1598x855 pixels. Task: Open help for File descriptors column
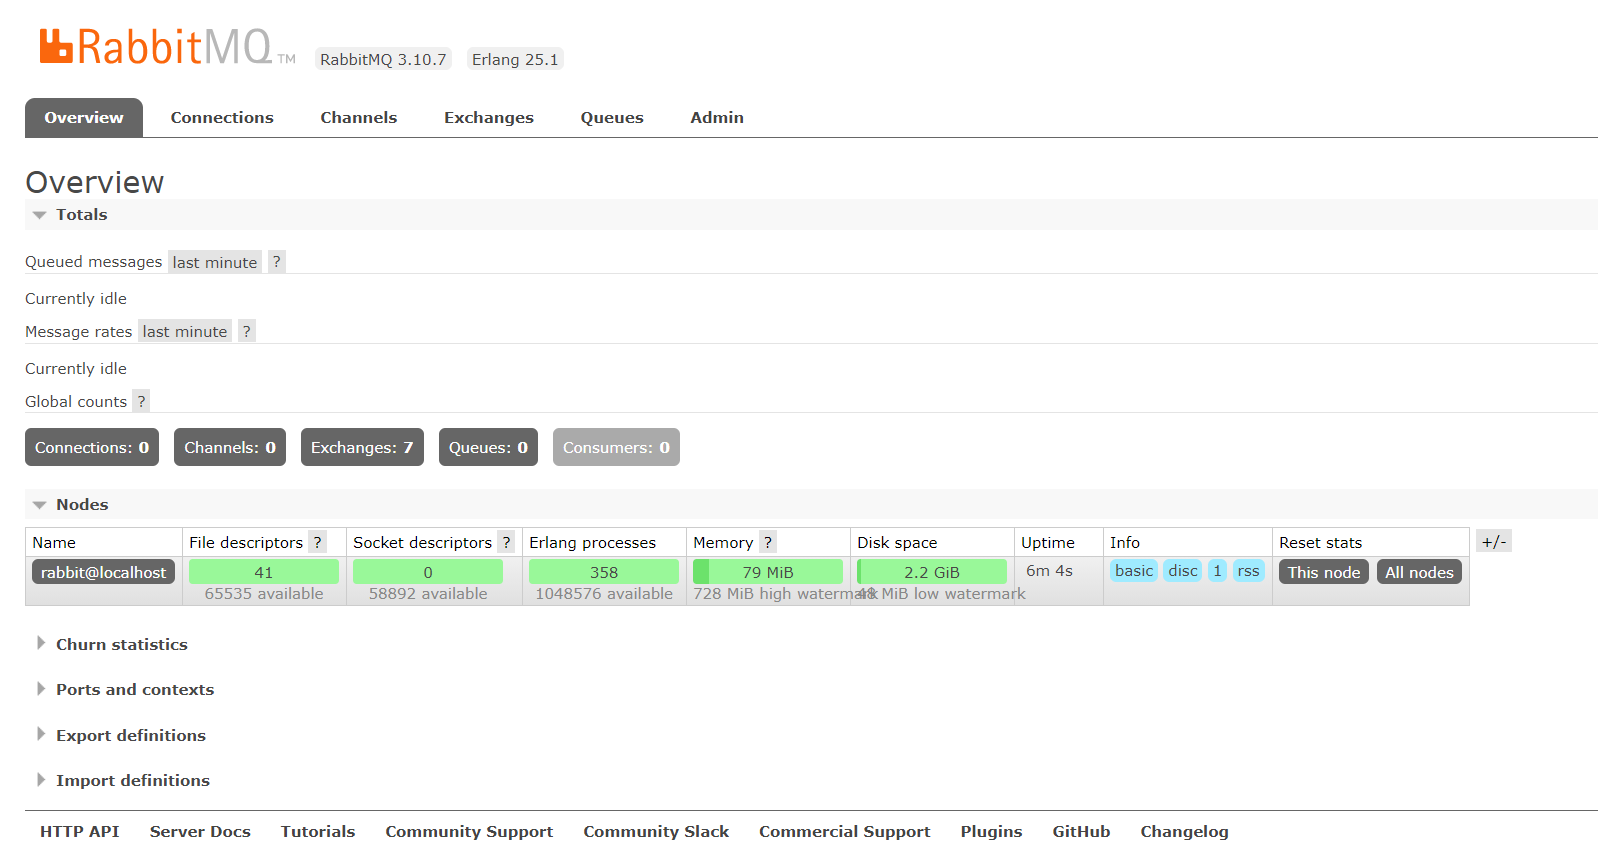318,542
